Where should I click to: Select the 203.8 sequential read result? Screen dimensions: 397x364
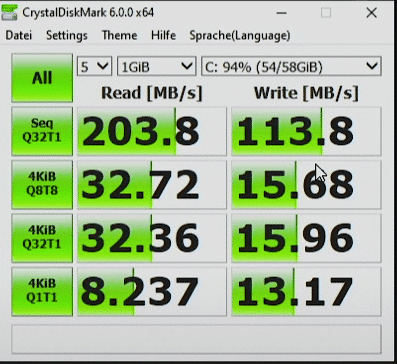pos(152,131)
